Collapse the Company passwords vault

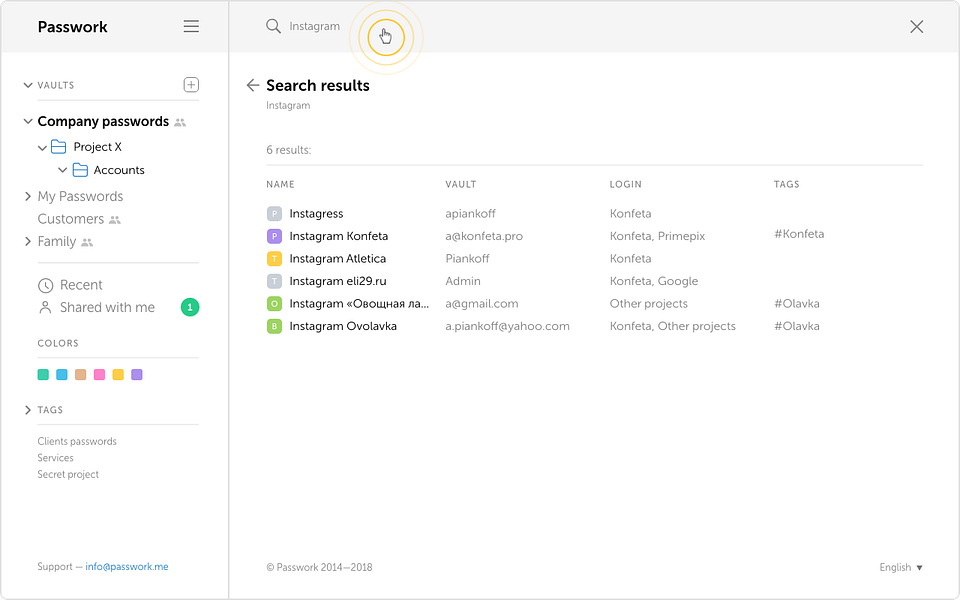click(x=28, y=121)
